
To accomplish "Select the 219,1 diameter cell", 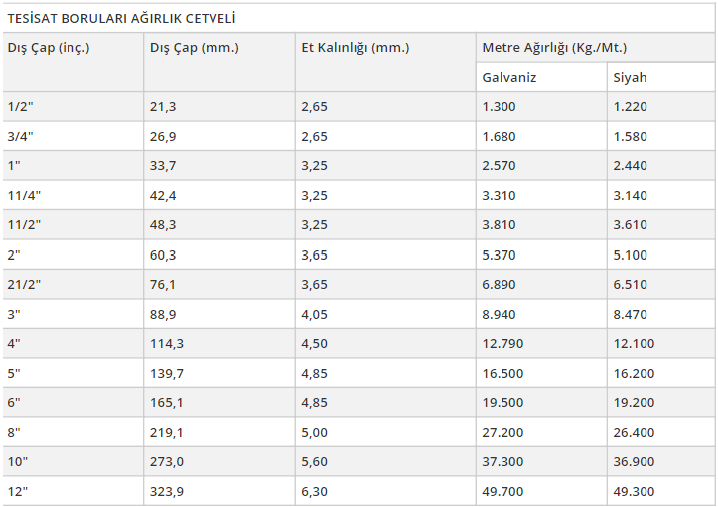I will point(219,432).
